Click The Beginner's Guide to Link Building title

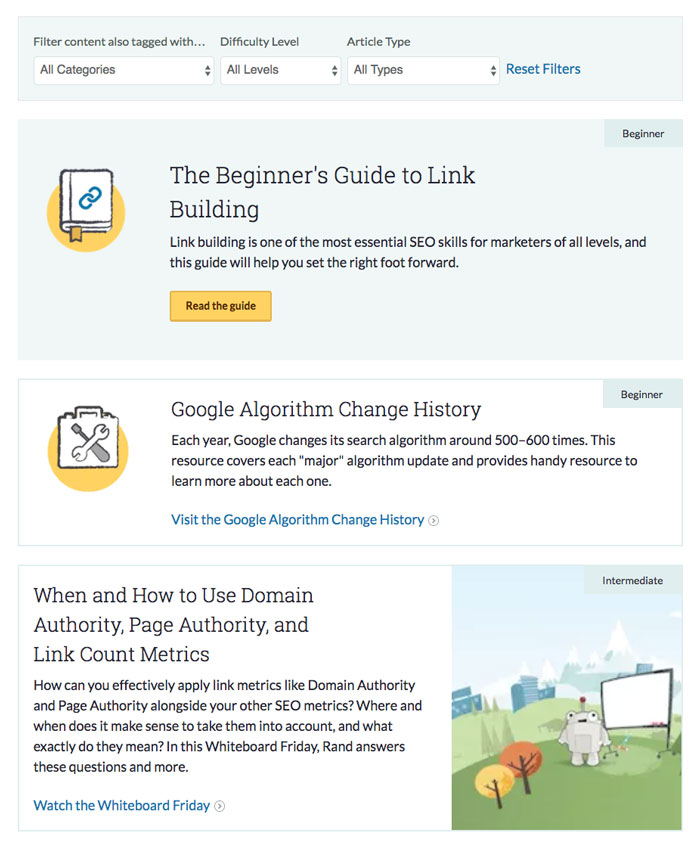[x=322, y=192]
